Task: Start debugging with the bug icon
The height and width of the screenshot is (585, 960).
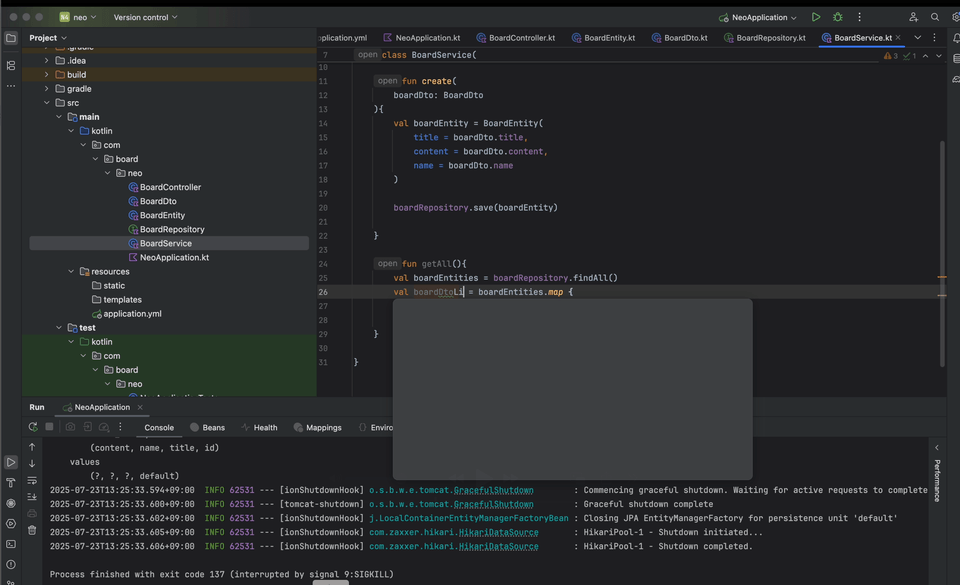Action: pyautogui.click(x=838, y=17)
